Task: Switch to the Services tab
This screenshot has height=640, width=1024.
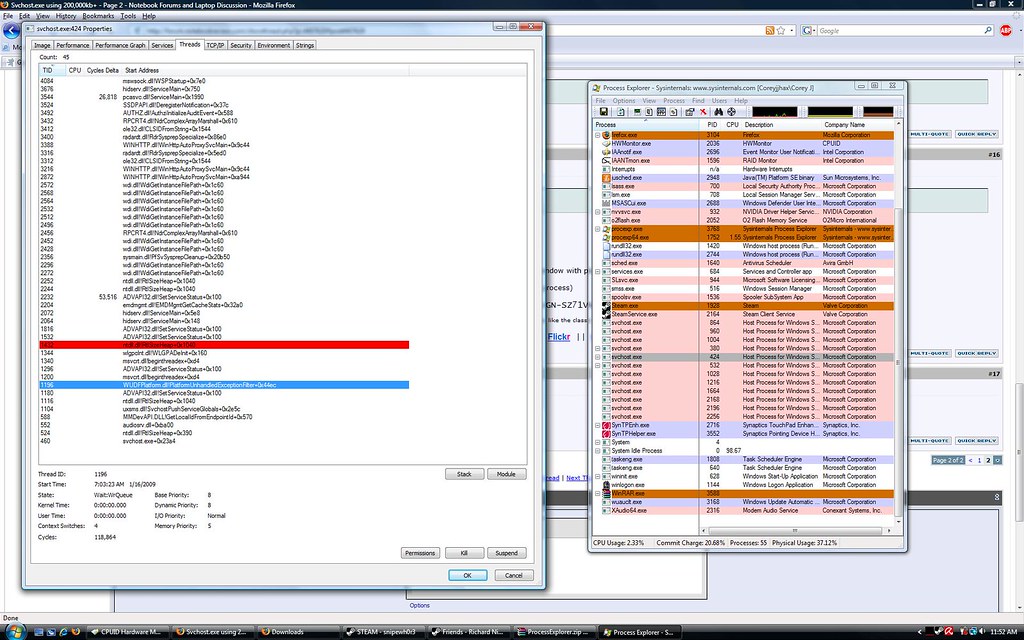Action: (162, 46)
